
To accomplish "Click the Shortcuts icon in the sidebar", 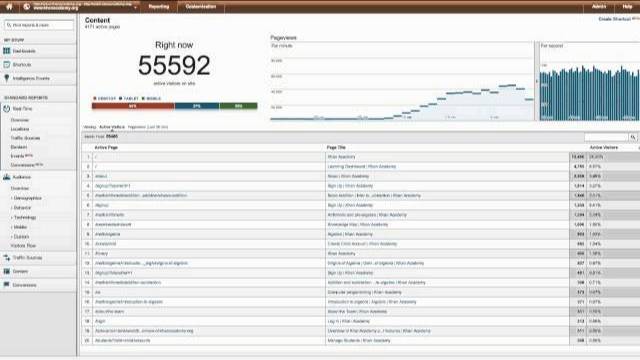I will pyautogui.click(x=7, y=64).
